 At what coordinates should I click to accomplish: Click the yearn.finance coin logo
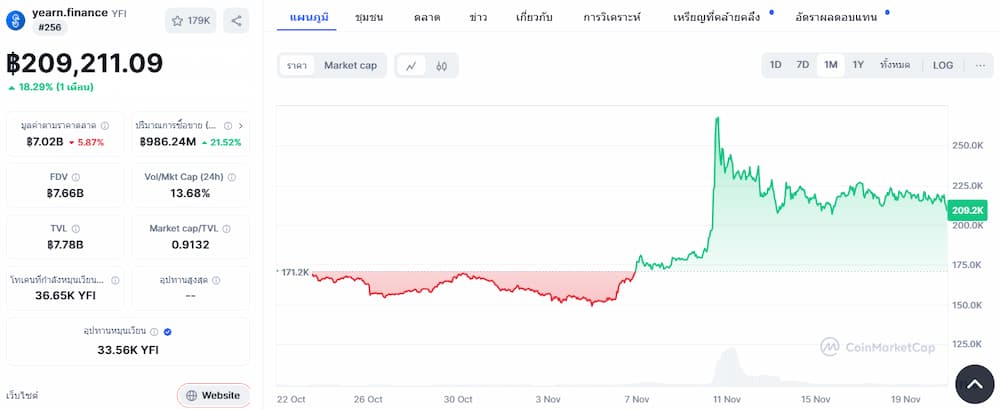click(x=15, y=20)
